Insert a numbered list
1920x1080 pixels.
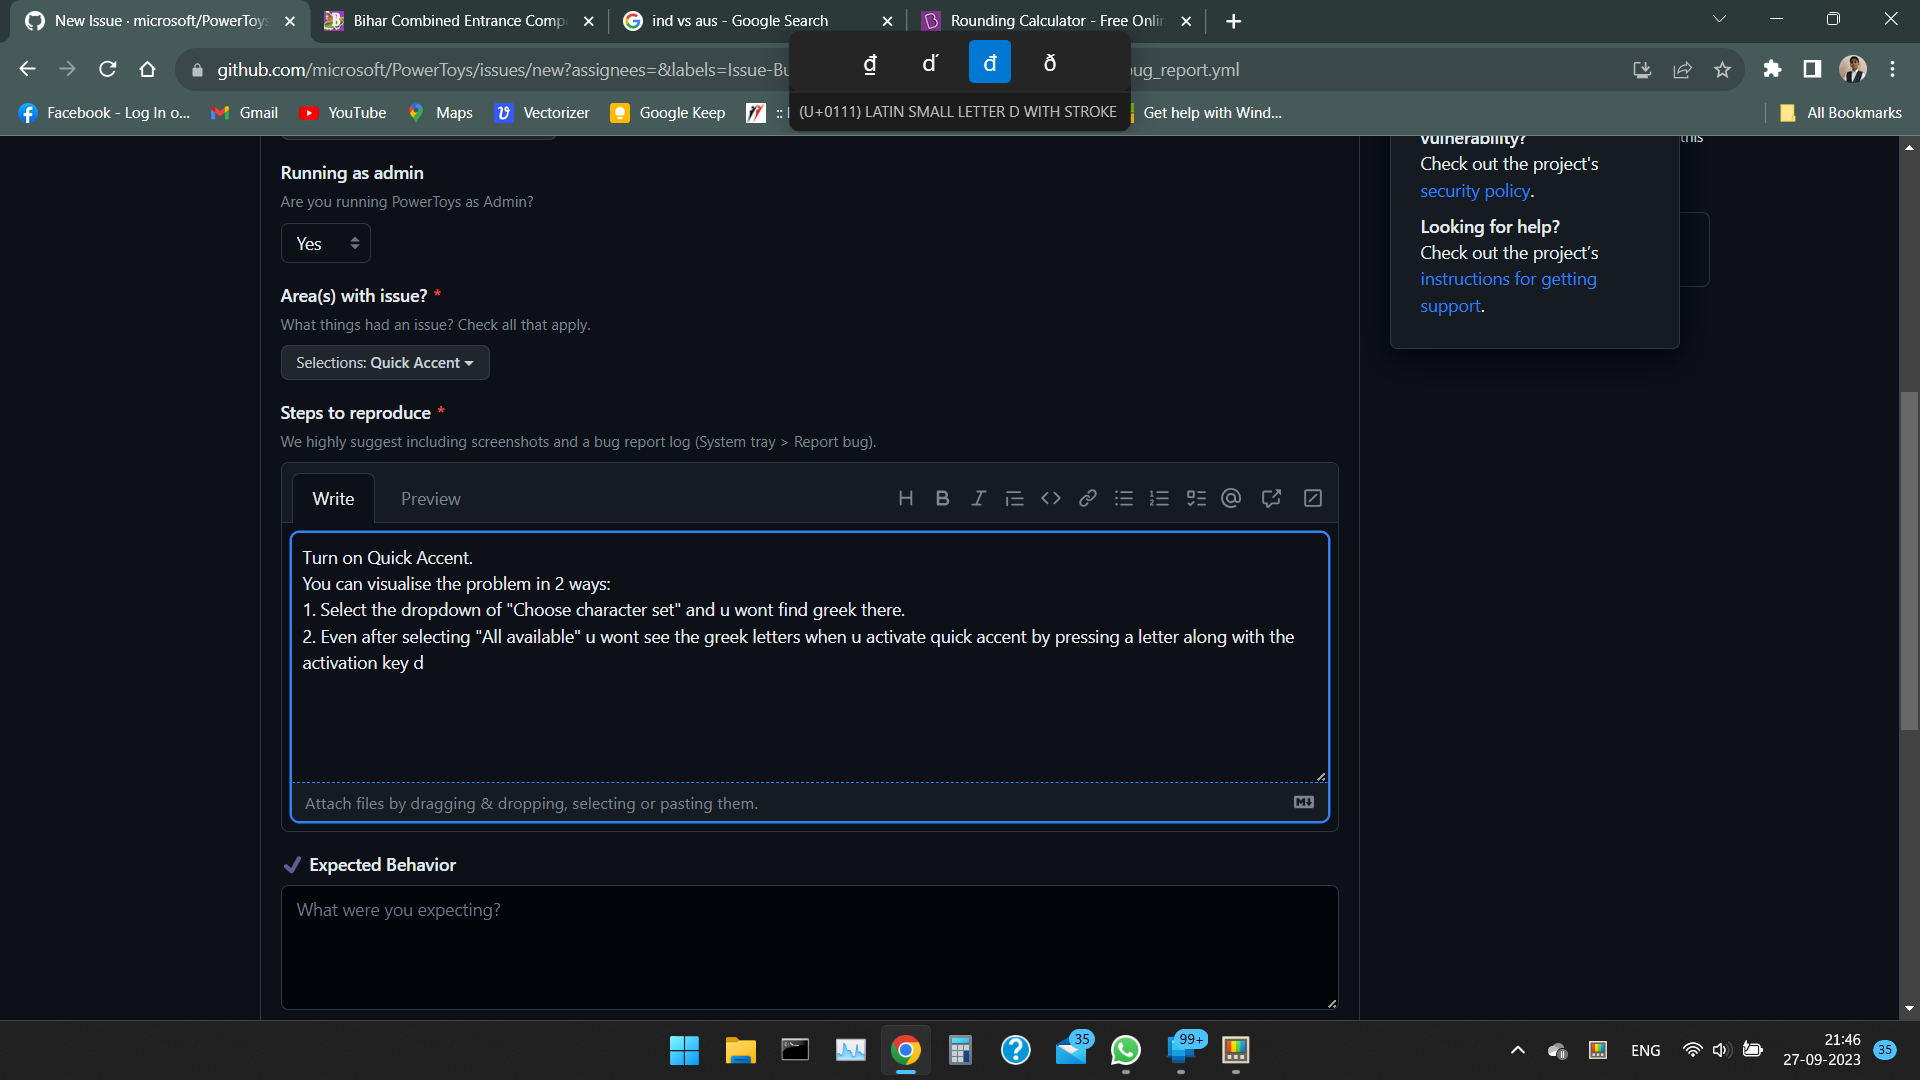[1159, 498]
